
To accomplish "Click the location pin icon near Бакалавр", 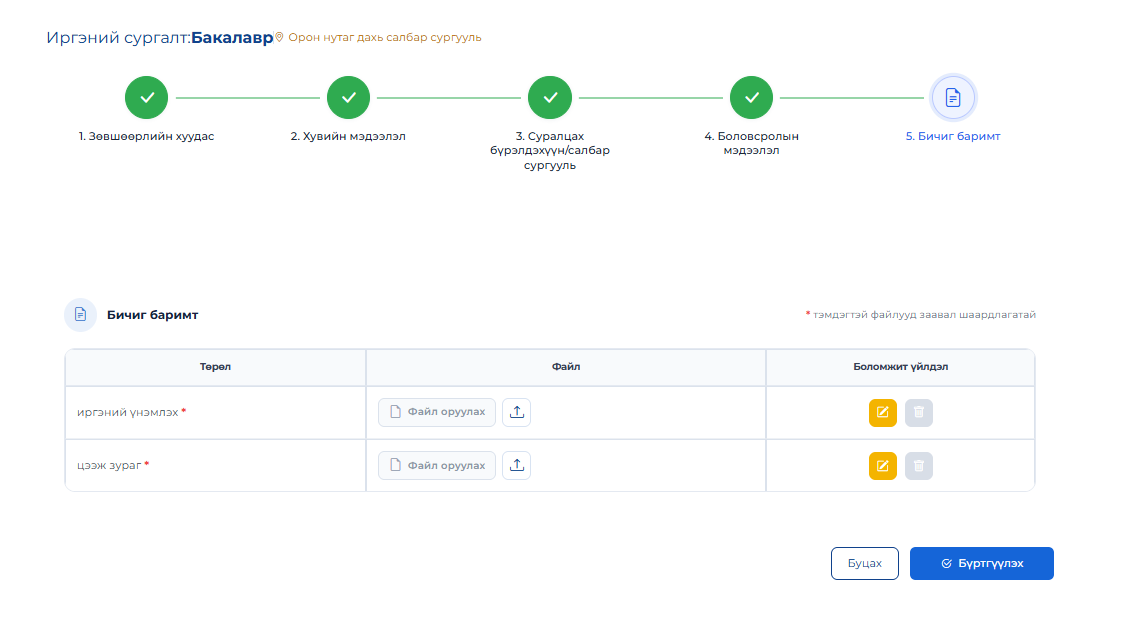I will coord(280,37).
